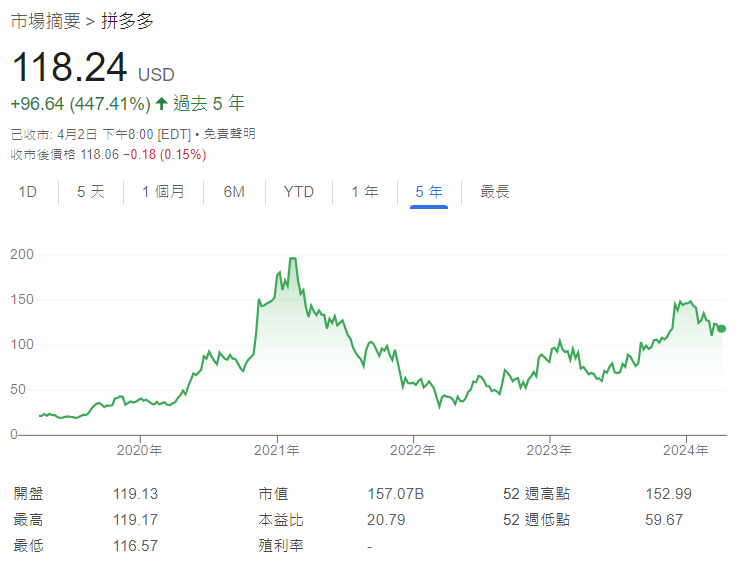Click the 最低 value 116.57

(135, 545)
